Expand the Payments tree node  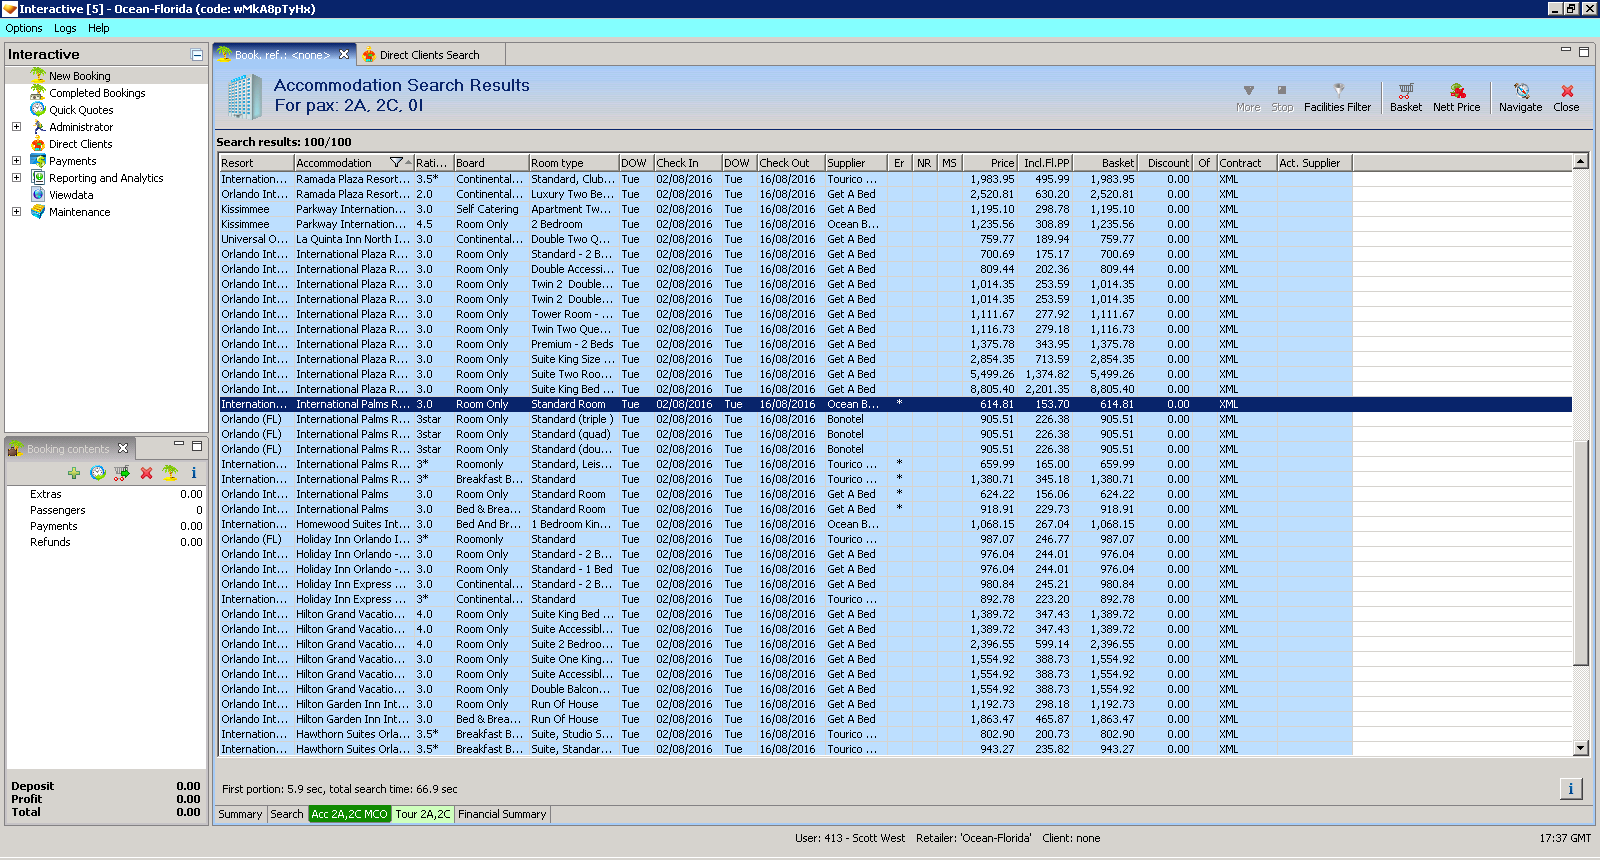pos(16,161)
